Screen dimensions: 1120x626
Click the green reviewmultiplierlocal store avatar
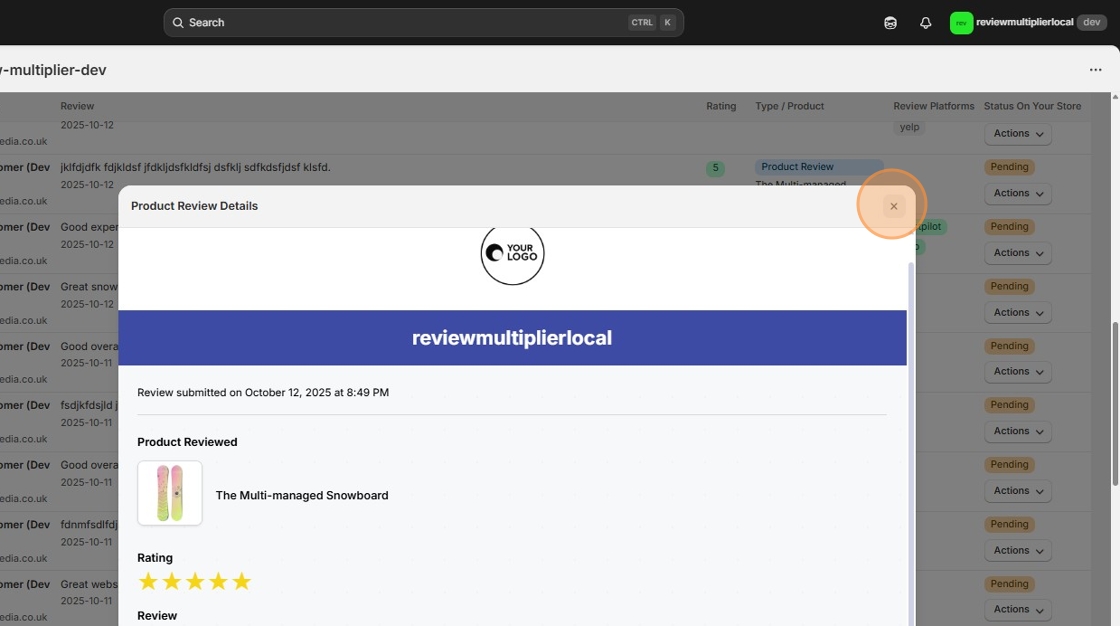click(961, 23)
